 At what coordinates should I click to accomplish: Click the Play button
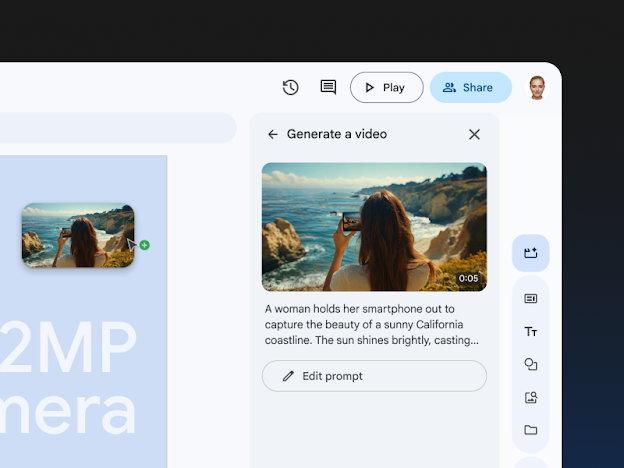point(386,87)
